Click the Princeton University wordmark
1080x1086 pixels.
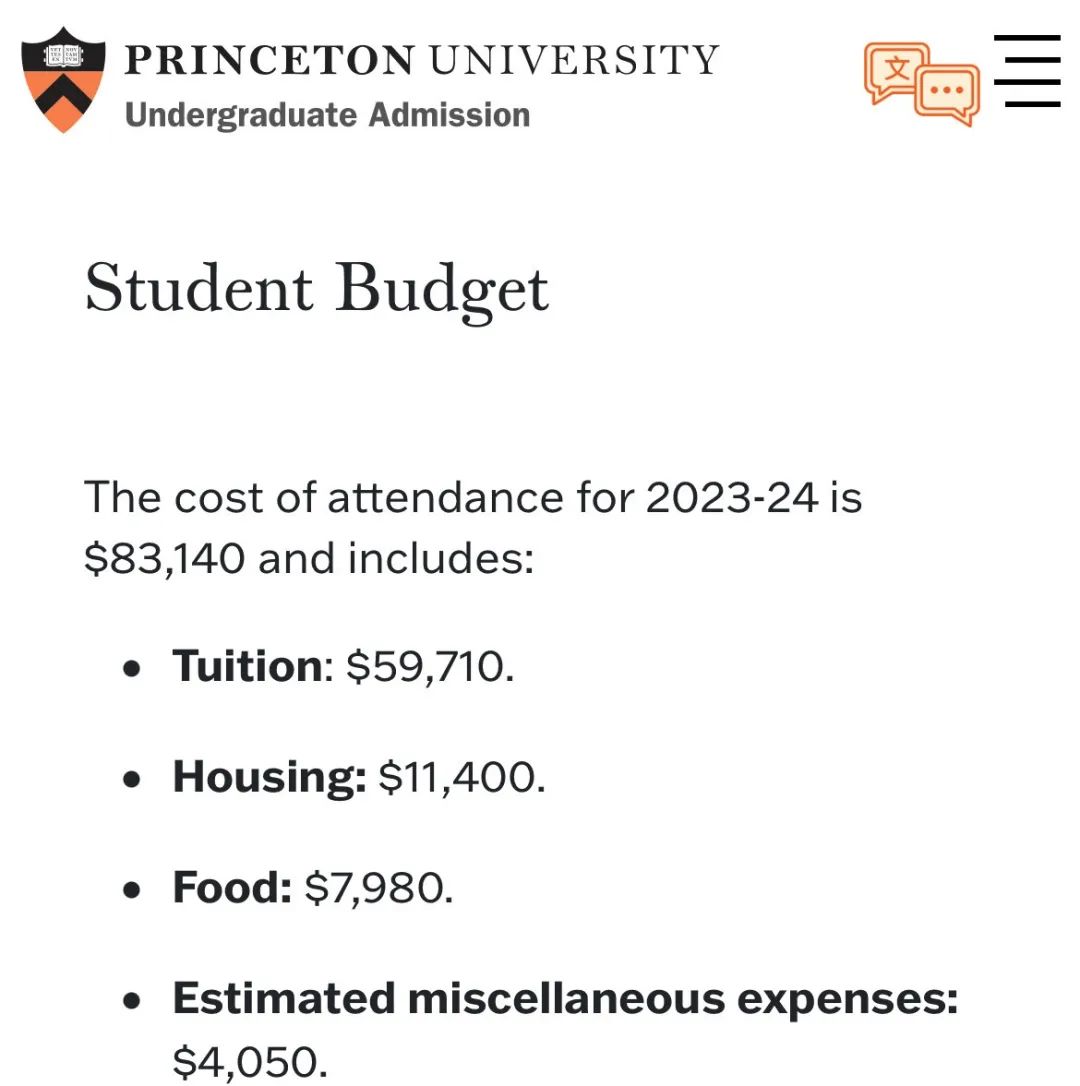point(421,60)
